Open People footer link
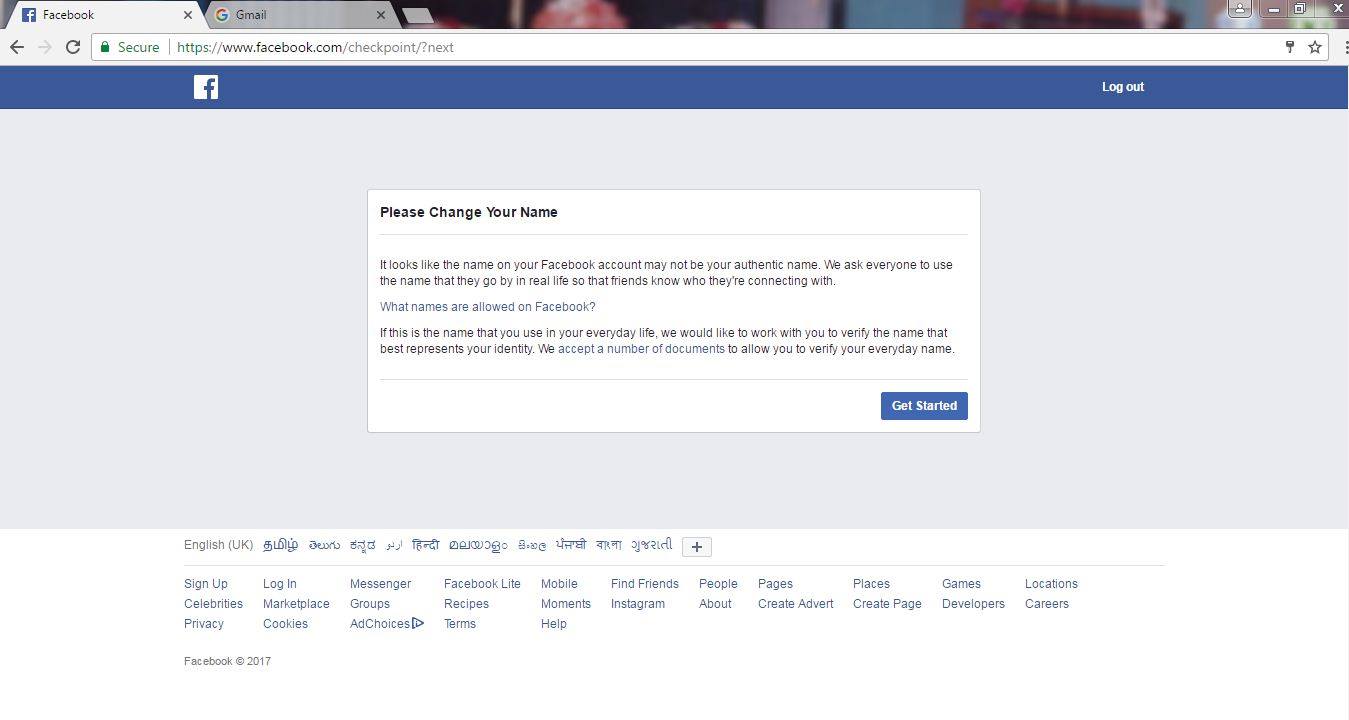This screenshot has height=720, width=1349. (718, 584)
